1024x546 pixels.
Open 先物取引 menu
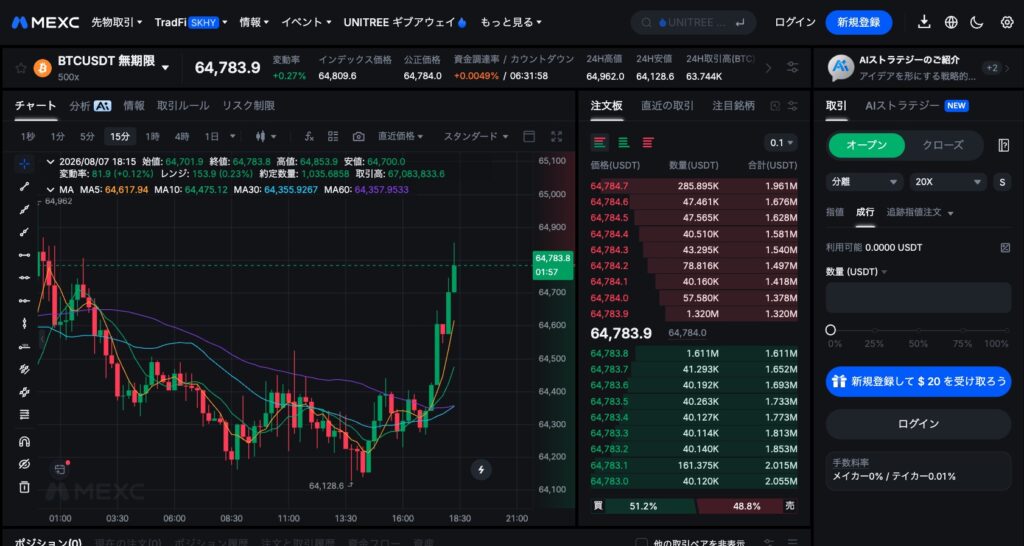(116, 22)
